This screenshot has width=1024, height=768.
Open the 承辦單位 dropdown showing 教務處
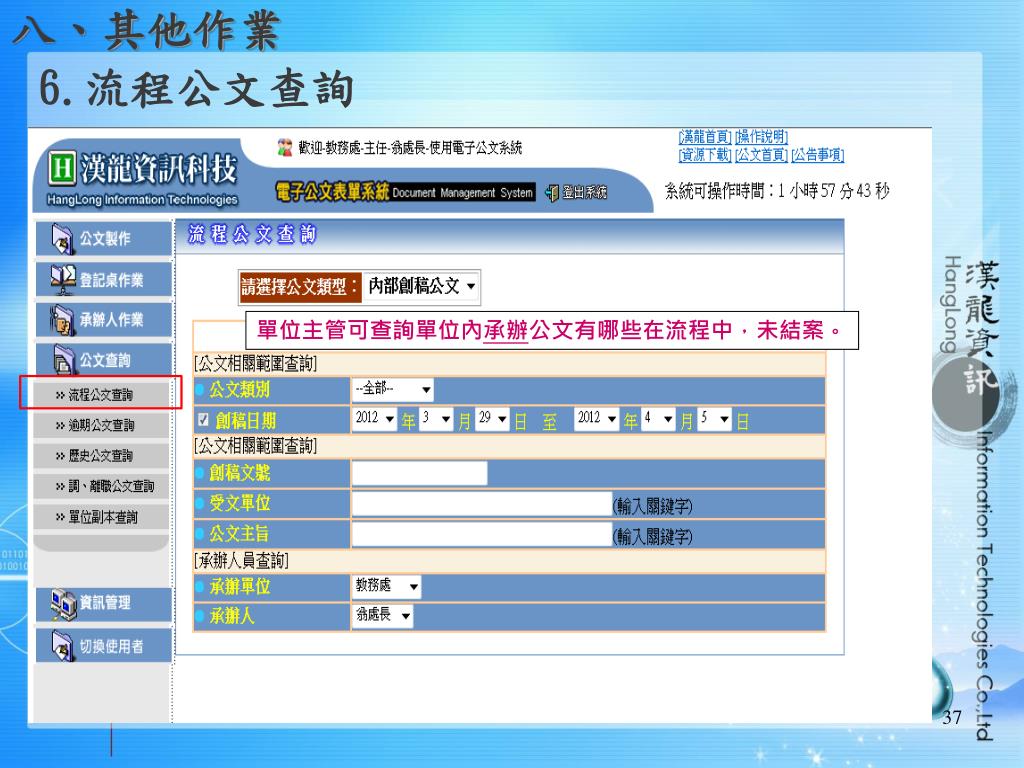(x=387, y=586)
